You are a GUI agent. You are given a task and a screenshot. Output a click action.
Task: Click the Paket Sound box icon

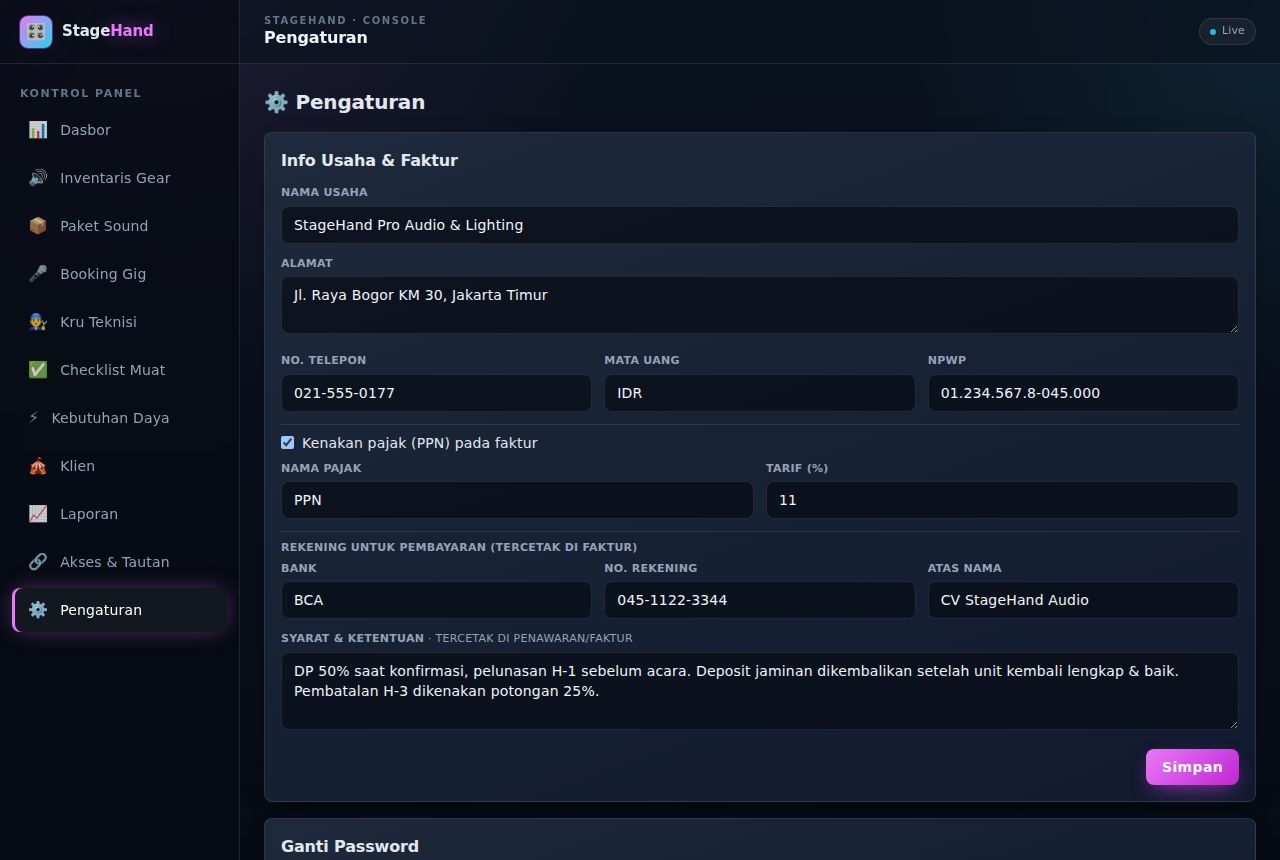point(38,226)
